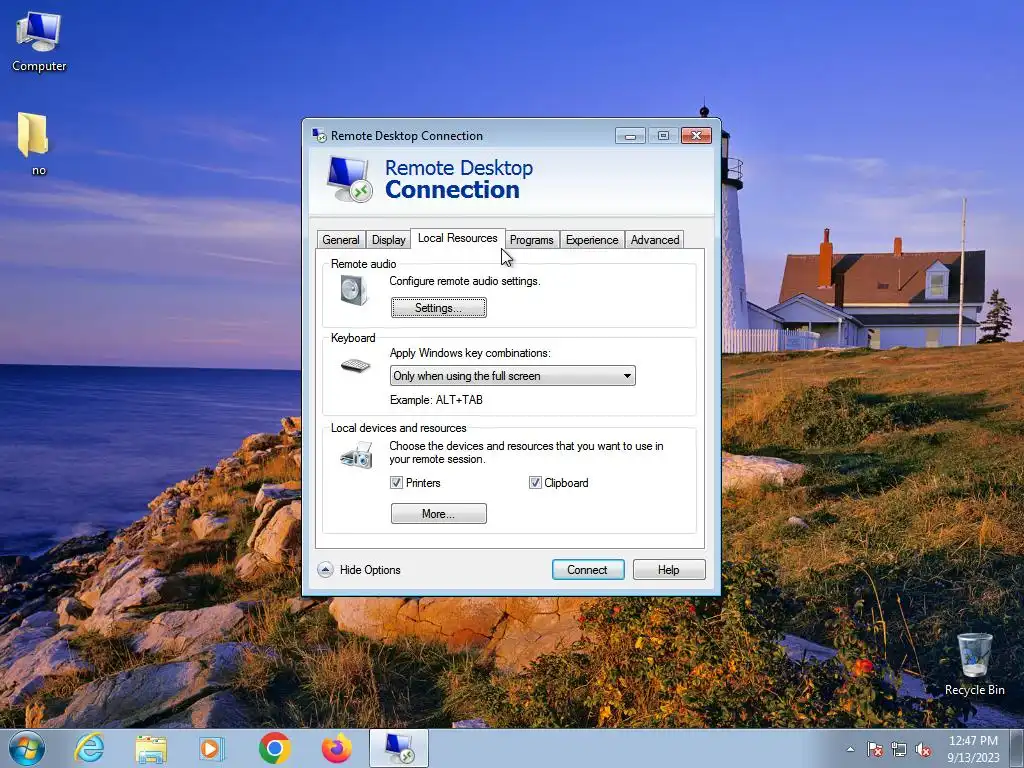Switch to the Display tab

coord(389,240)
